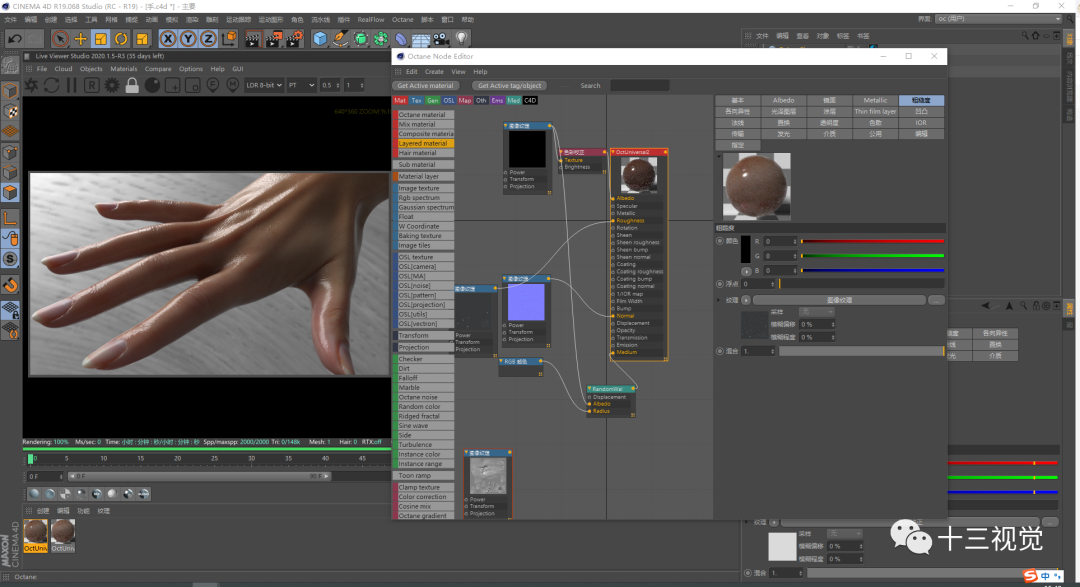The width and height of the screenshot is (1080, 587).
Task: Toggle the Mat node filter
Action: coord(400,101)
